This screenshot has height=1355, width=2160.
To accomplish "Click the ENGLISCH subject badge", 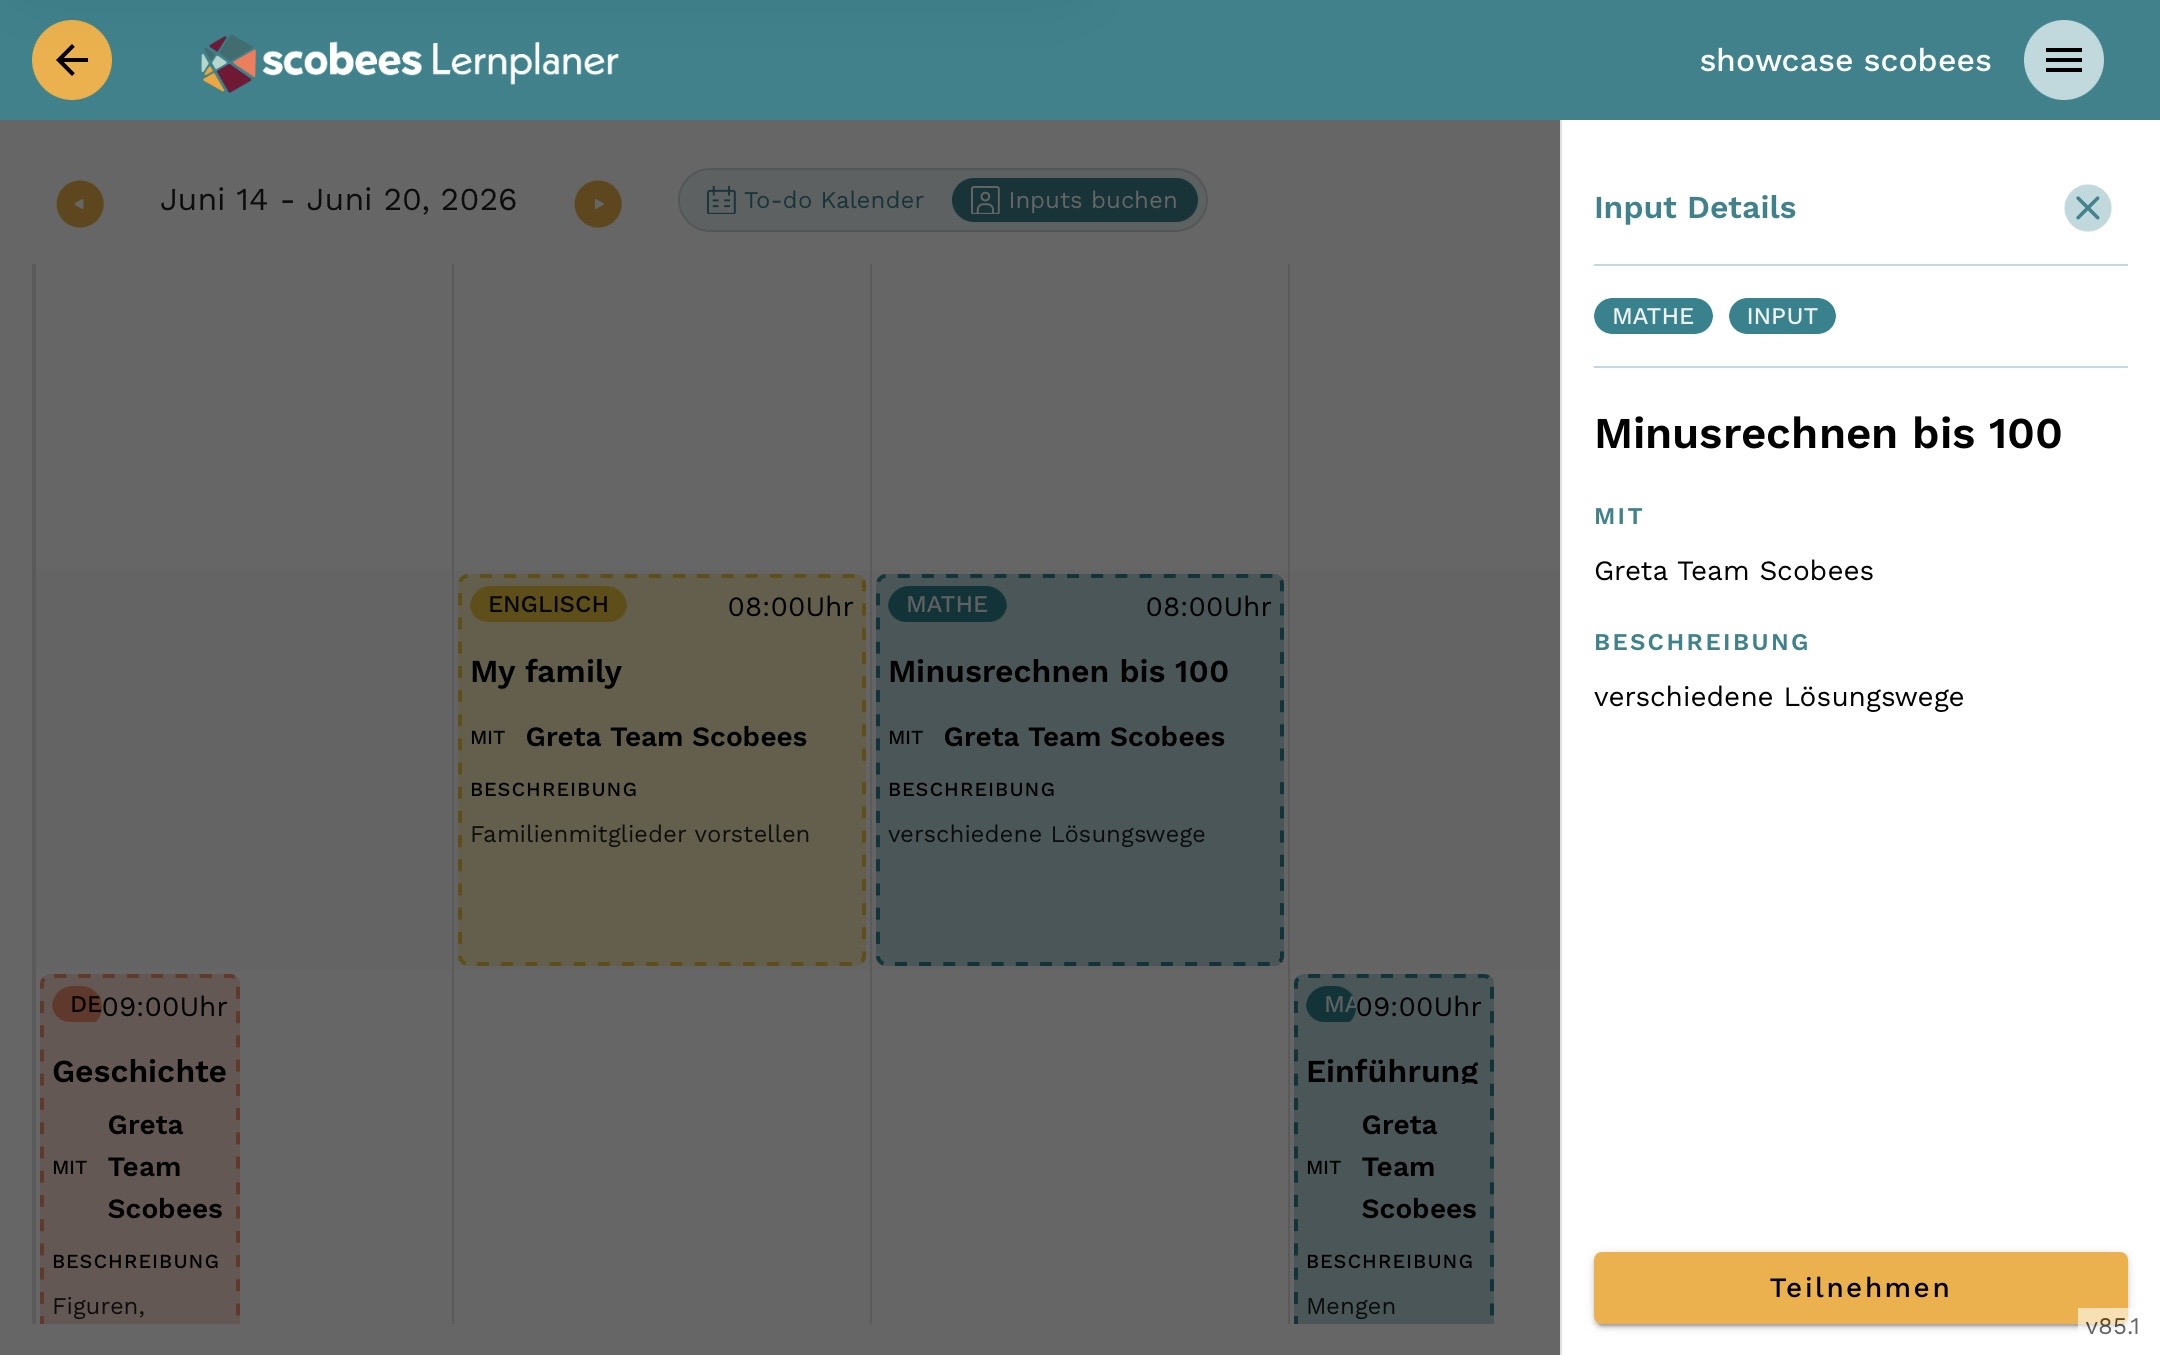I will click(x=548, y=604).
